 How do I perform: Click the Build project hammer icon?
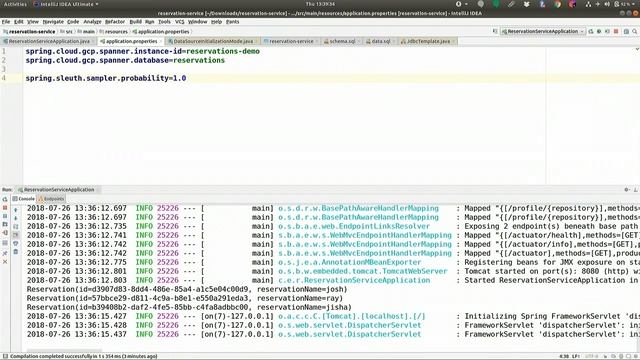[x=495, y=31]
